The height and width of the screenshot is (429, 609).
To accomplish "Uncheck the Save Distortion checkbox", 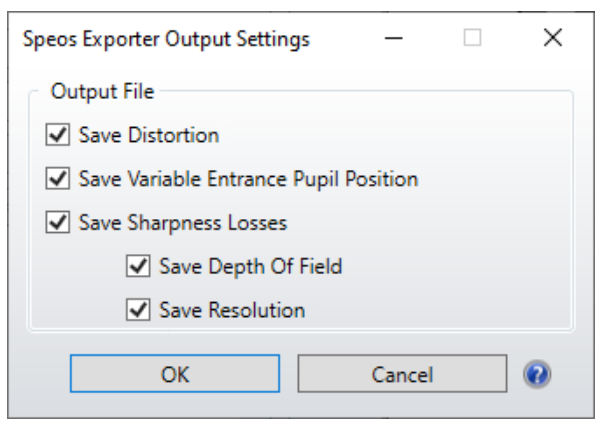I will [58, 135].
